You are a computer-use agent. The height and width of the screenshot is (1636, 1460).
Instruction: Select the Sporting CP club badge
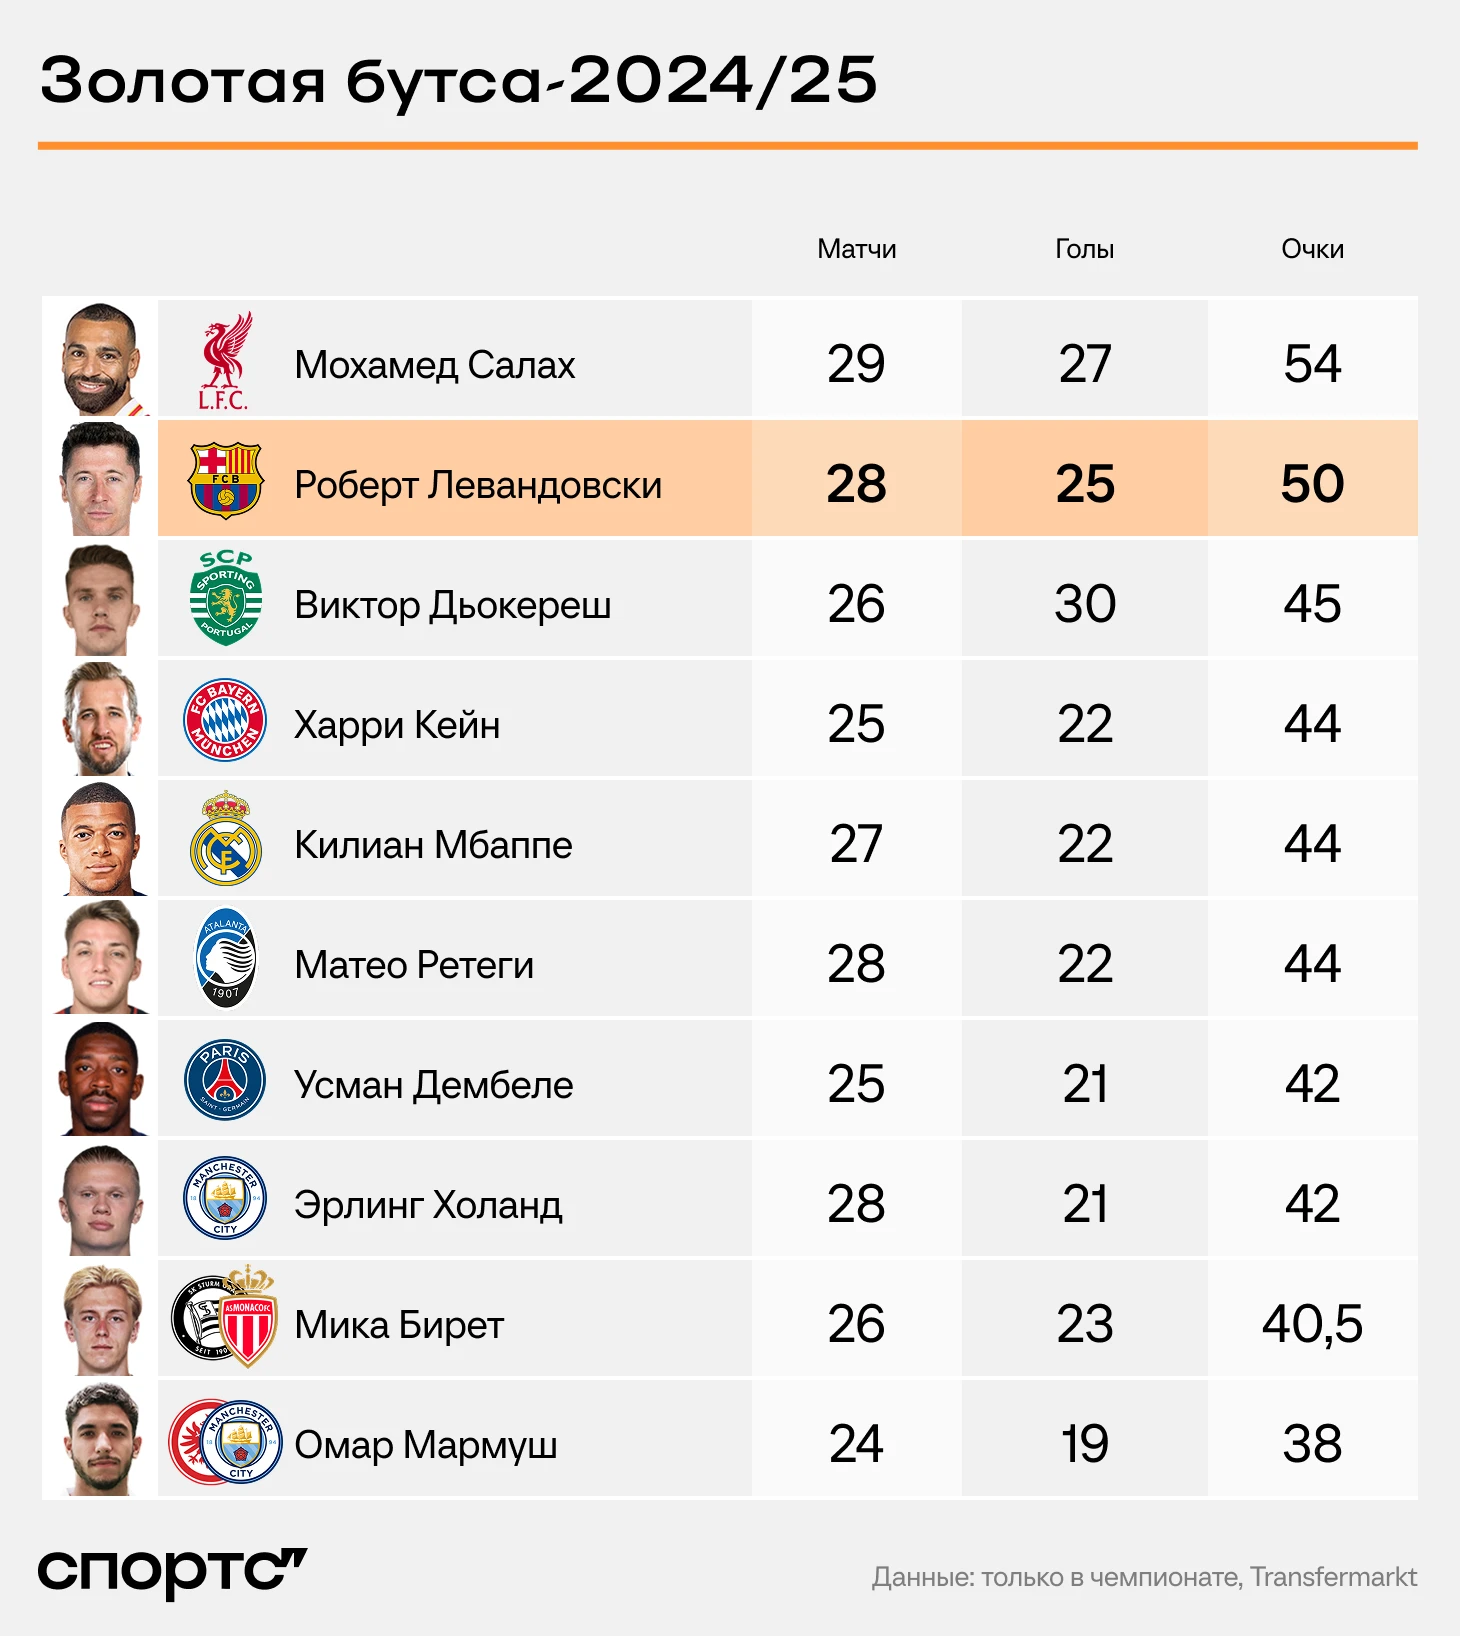point(226,598)
